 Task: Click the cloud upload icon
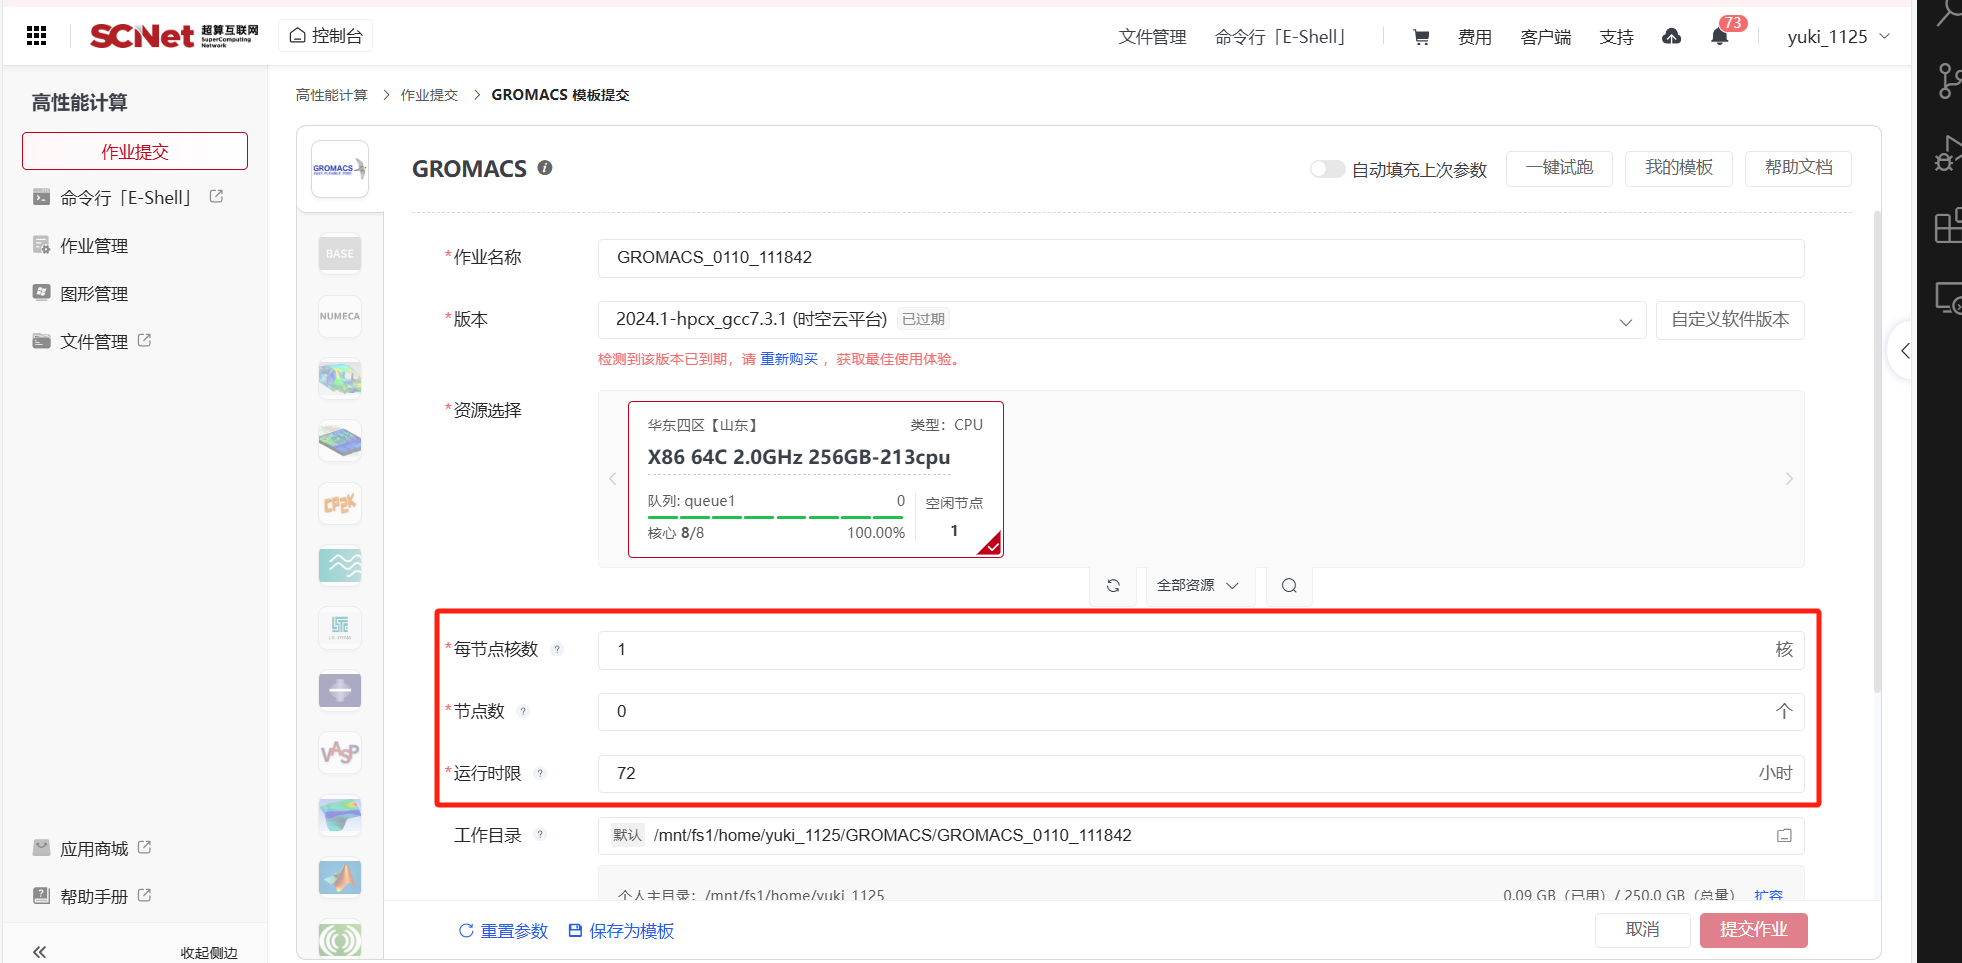click(1671, 37)
